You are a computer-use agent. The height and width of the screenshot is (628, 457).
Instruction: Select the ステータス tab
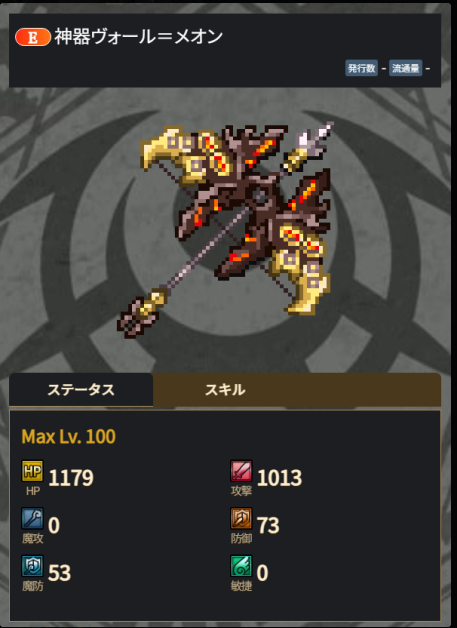[x=81, y=390]
